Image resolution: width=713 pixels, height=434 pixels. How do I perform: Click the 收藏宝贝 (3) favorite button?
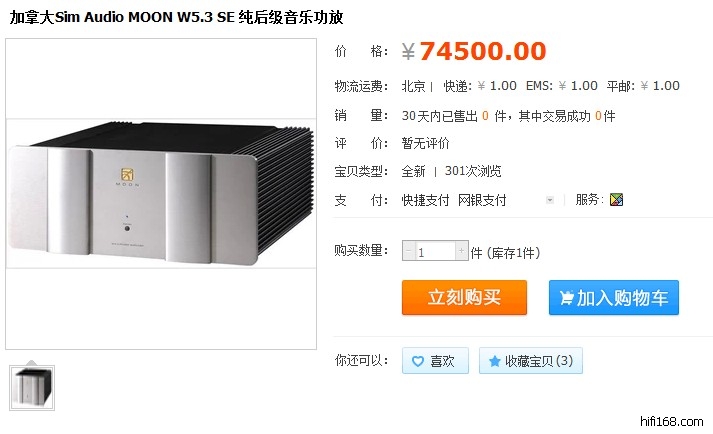point(531,361)
